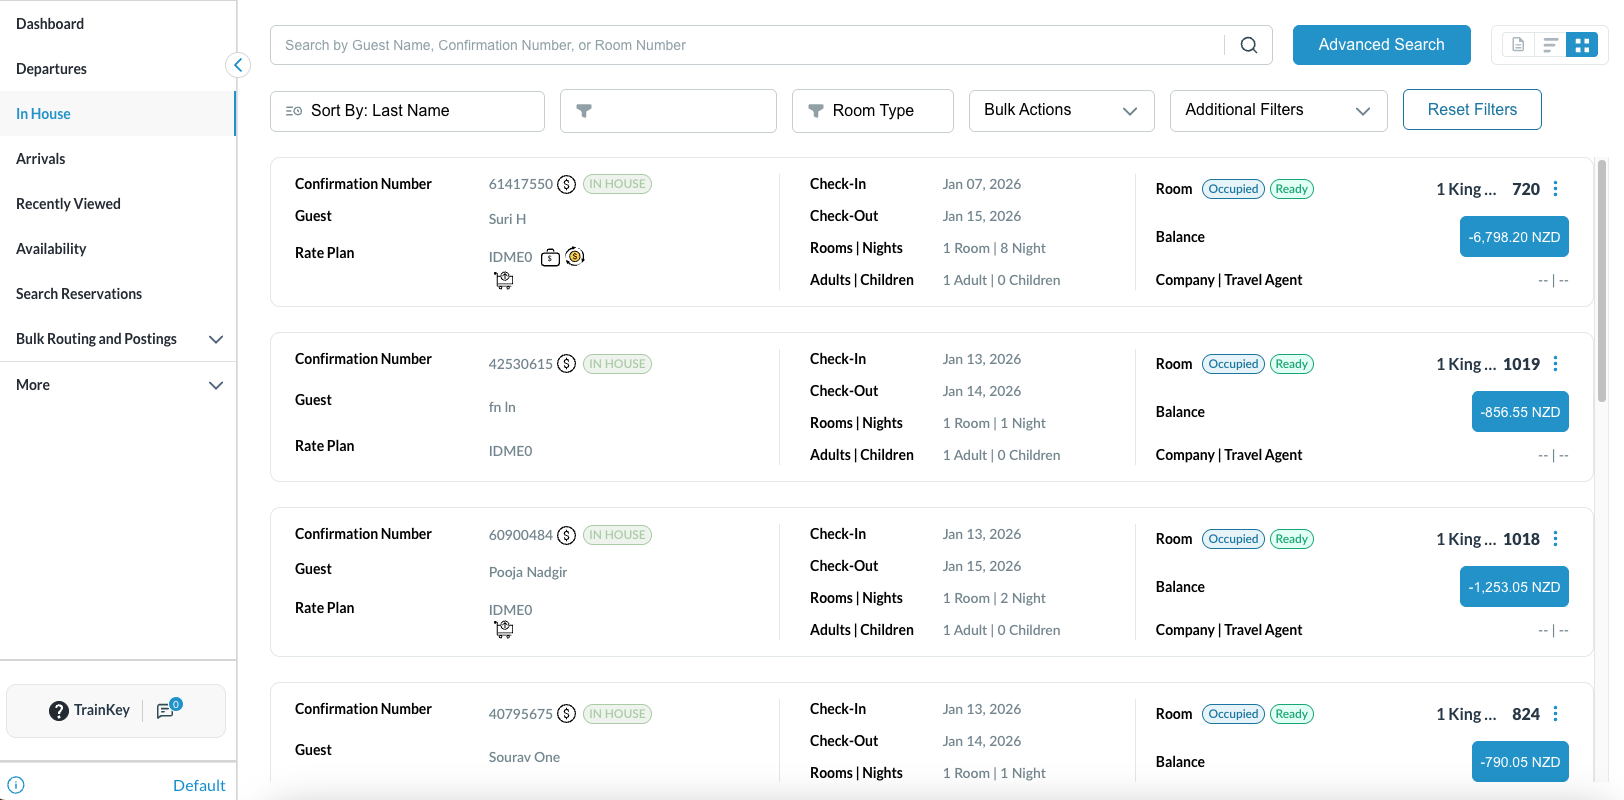Open three-dot menu for room 1019
1624x800 pixels.
pos(1555,364)
